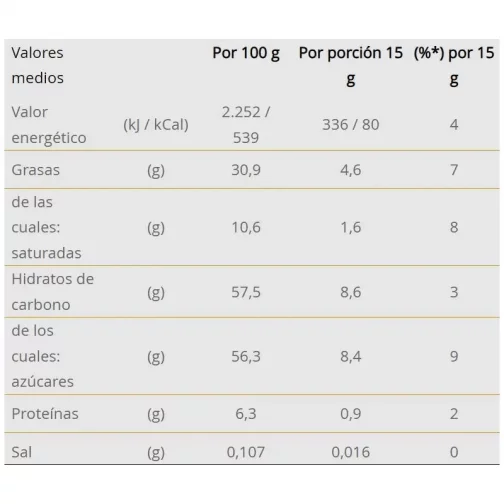Viewport: 504px width, 504px height.
Task: Select the 'Sal' row label
Action: coord(22,452)
